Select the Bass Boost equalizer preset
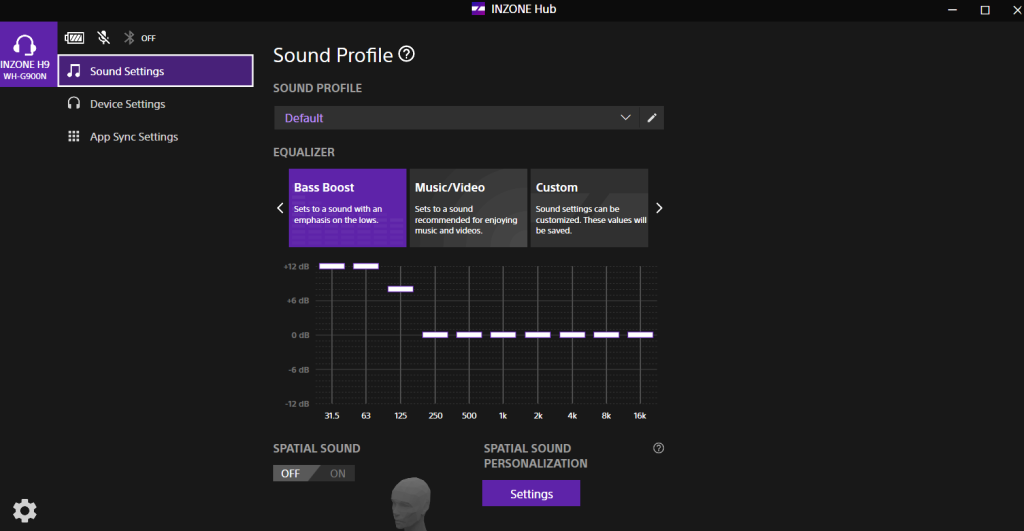 click(347, 207)
